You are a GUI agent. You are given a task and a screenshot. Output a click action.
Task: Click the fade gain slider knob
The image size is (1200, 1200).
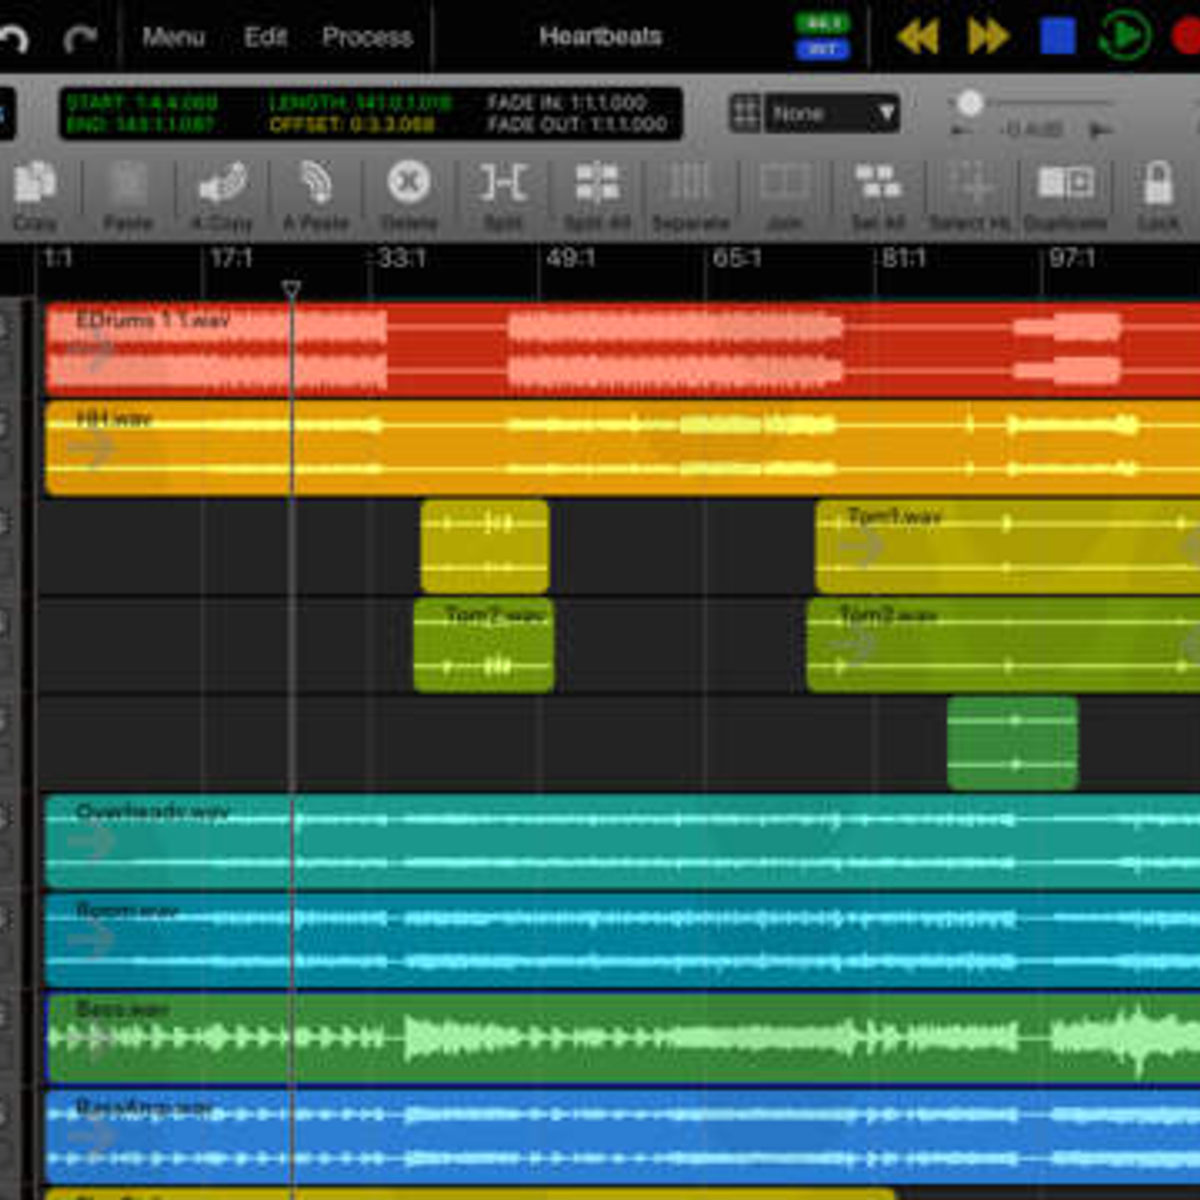pyautogui.click(x=969, y=103)
